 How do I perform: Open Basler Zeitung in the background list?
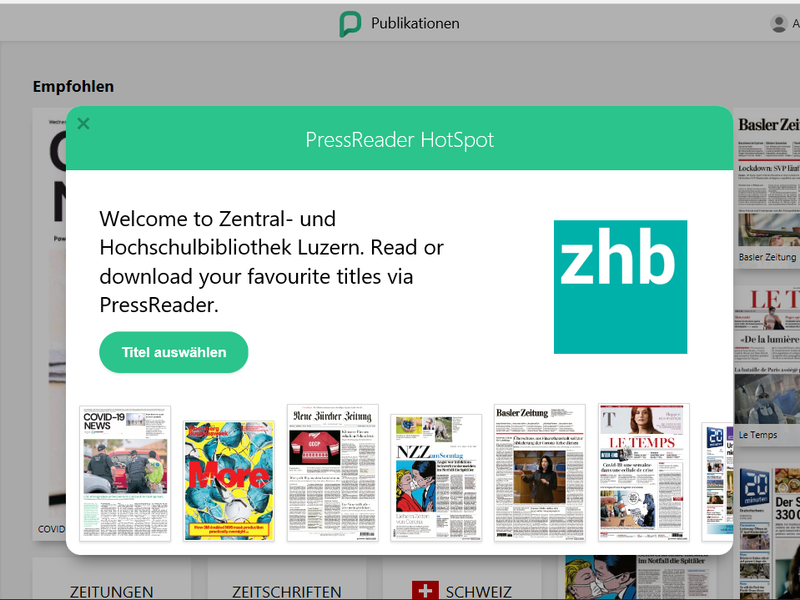point(767,188)
